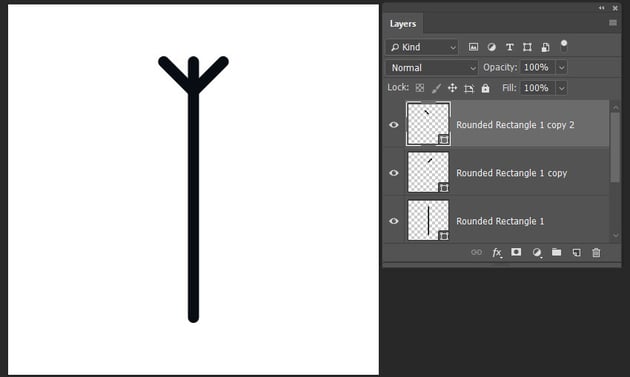Close the Layers panel
This screenshot has height=377, width=630.
point(615,8)
